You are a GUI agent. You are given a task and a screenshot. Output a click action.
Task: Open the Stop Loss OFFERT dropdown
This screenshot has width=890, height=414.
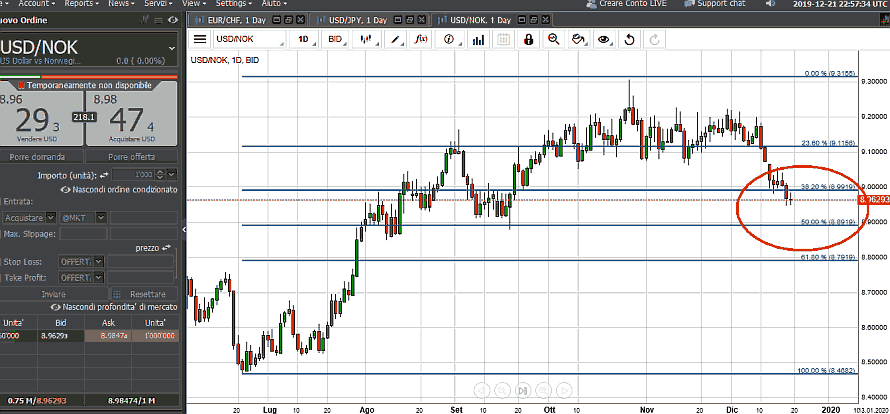pyautogui.click(x=80, y=262)
